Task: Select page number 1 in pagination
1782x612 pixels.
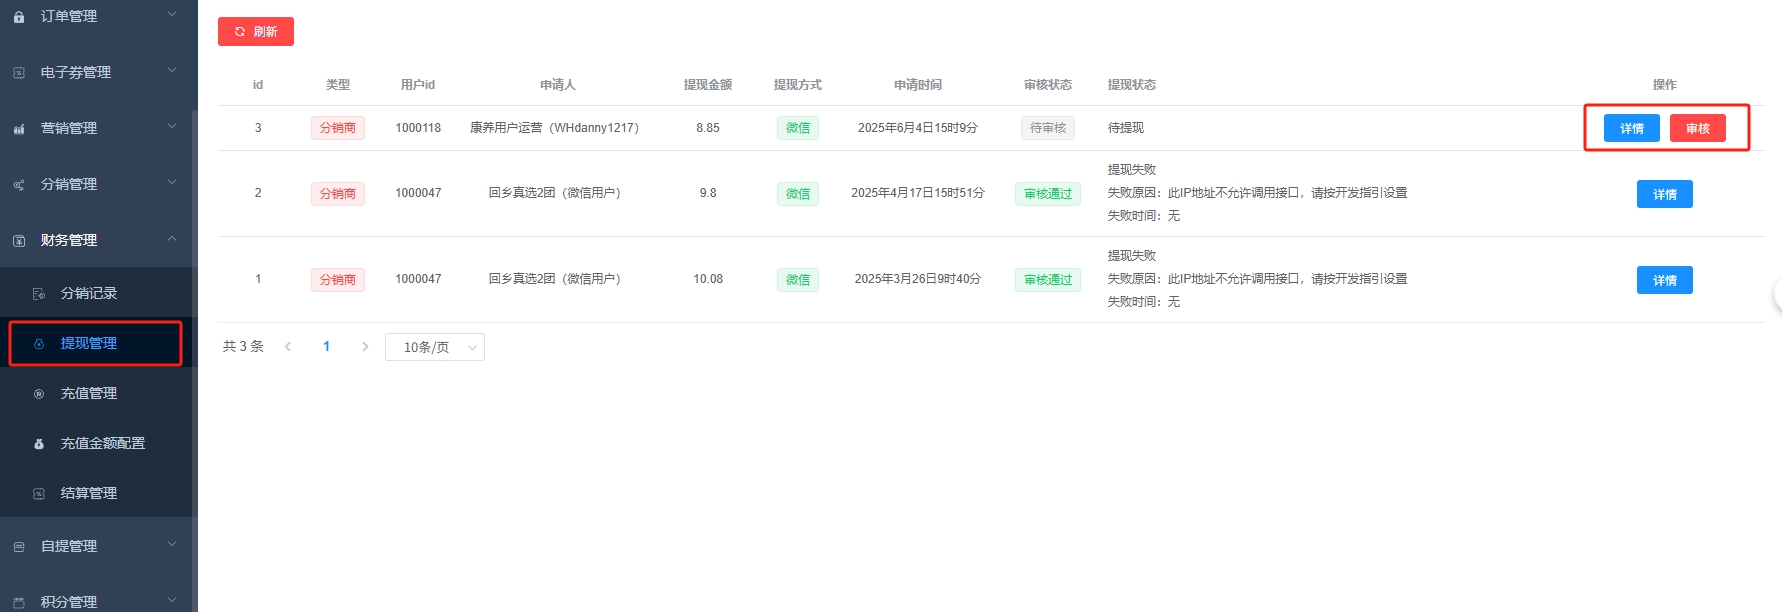Action: (x=326, y=347)
